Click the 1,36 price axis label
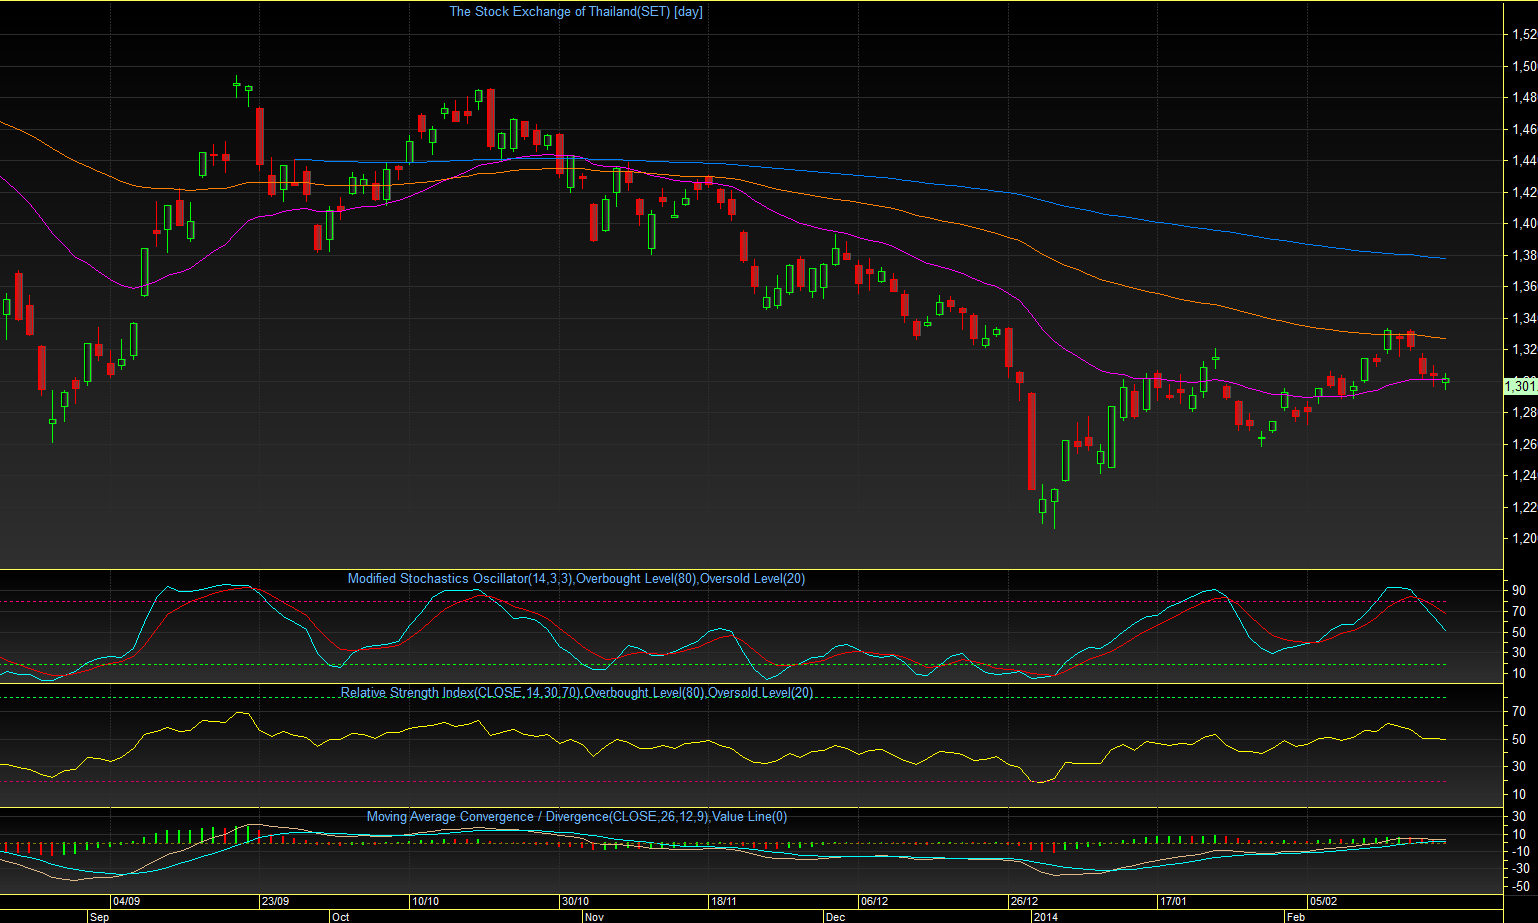The width and height of the screenshot is (1538, 923). click(x=1524, y=287)
